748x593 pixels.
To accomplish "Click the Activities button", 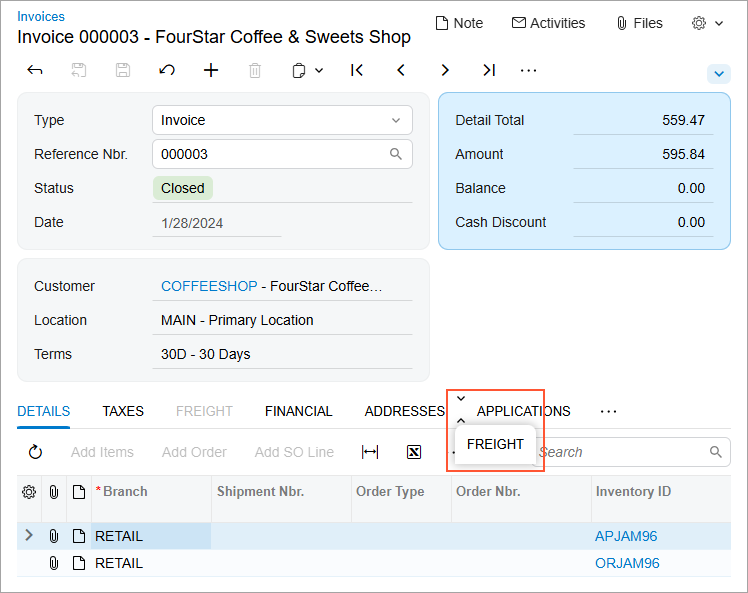I will tap(548, 23).
